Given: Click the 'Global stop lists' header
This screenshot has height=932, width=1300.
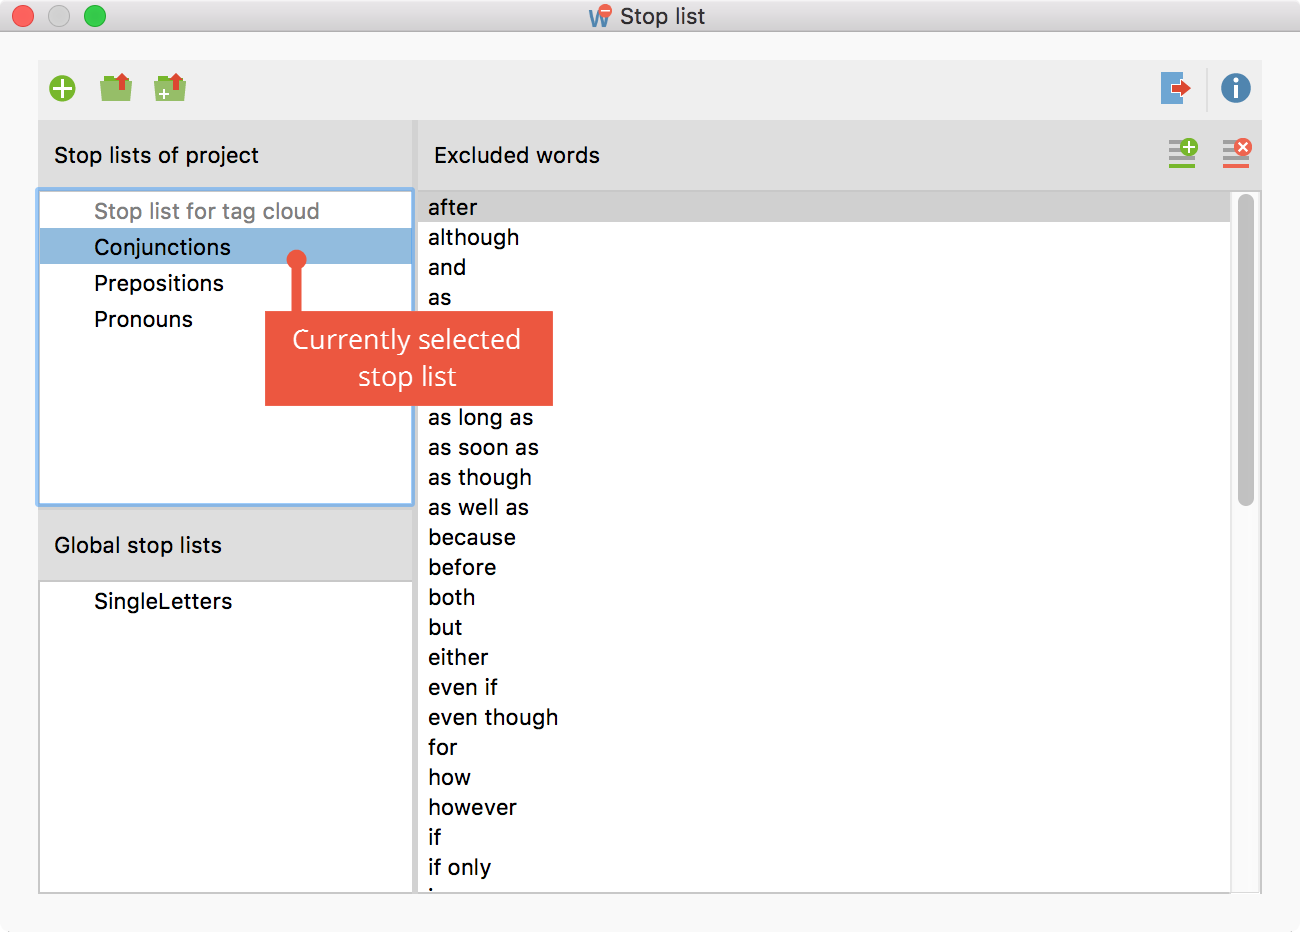Looking at the screenshot, I should coord(138,545).
